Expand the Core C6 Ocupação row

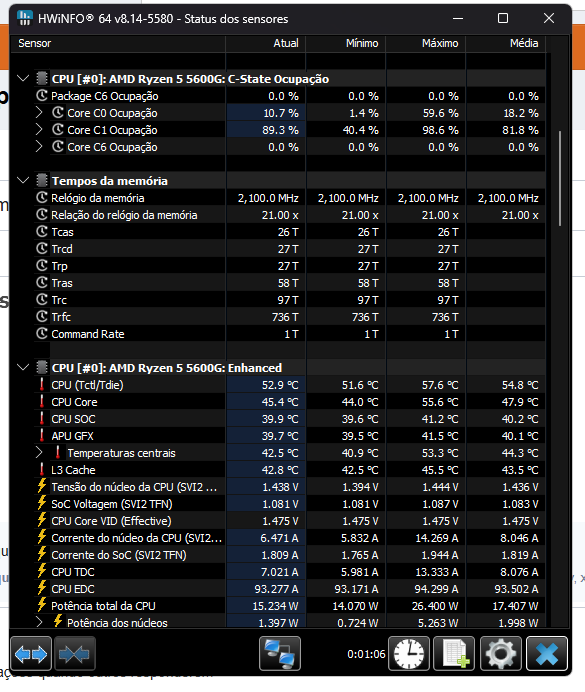pos(39,147)
